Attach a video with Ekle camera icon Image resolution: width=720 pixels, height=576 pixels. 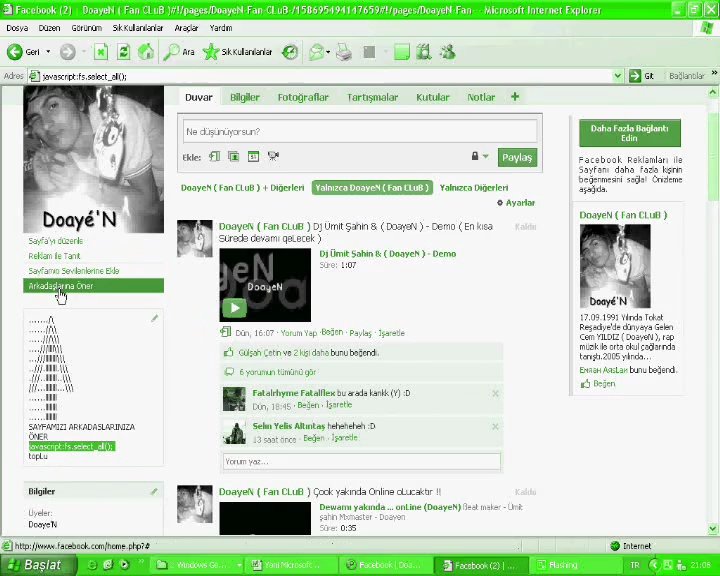pyautogui.click(x=273, y=157)
